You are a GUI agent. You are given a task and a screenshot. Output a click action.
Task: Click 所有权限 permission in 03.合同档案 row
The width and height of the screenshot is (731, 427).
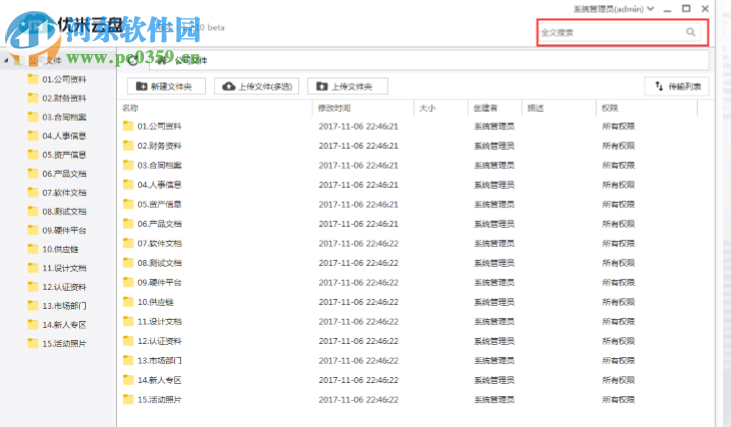618,165
